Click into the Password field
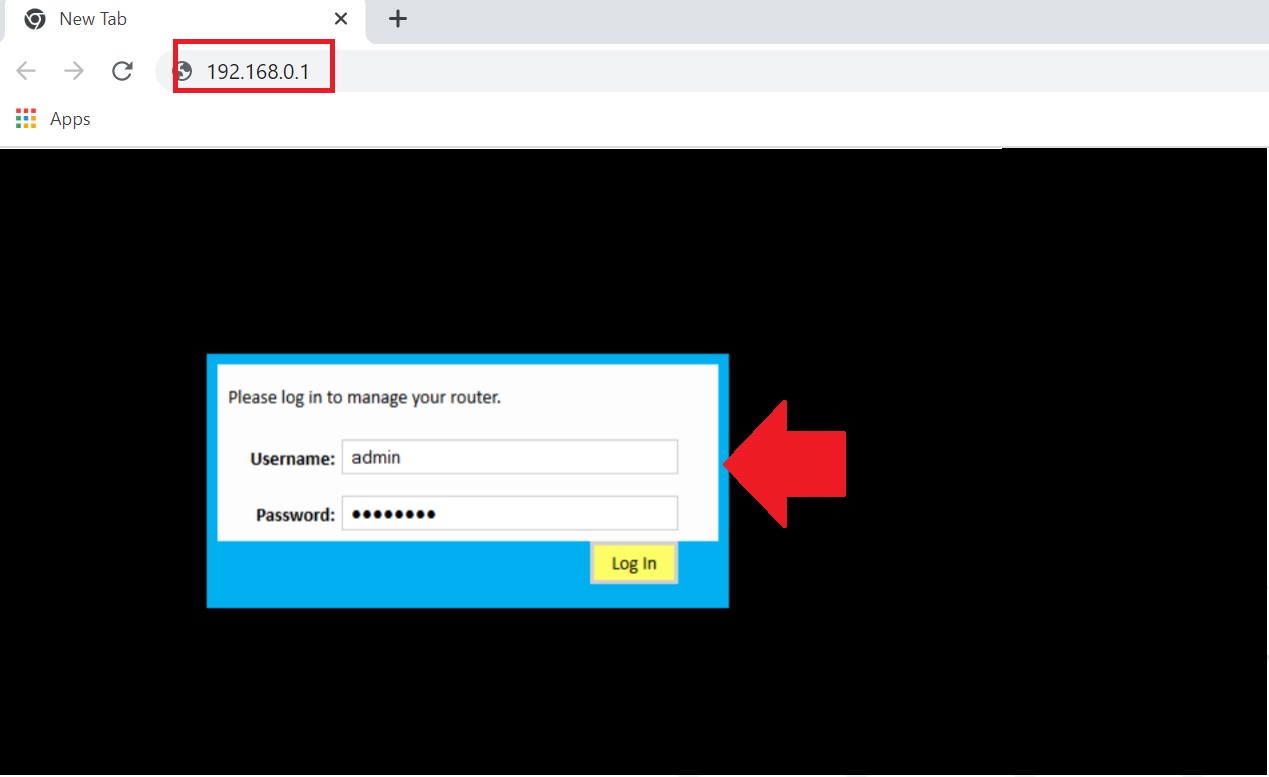This screenshot has width=1269, height=777. point(509,514)
